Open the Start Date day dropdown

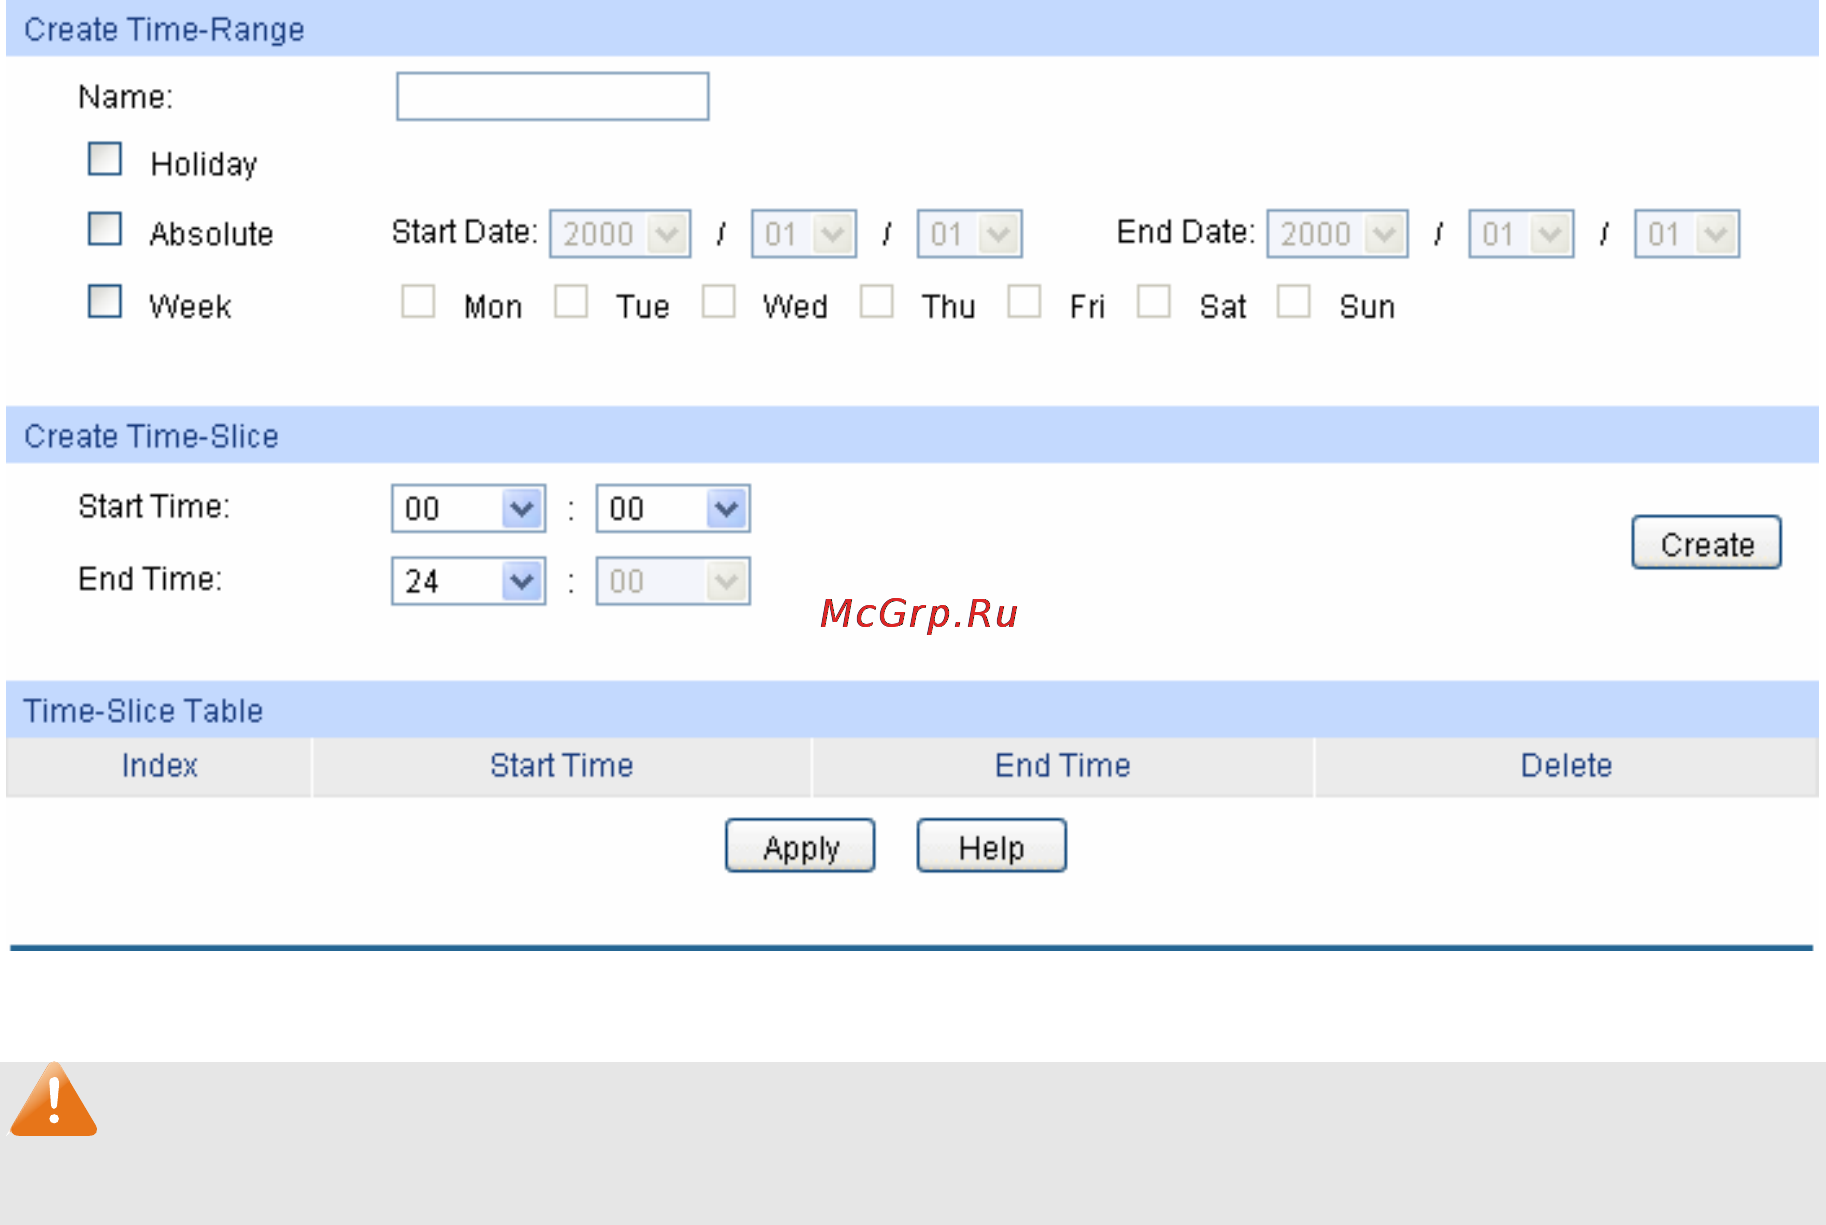969,234
